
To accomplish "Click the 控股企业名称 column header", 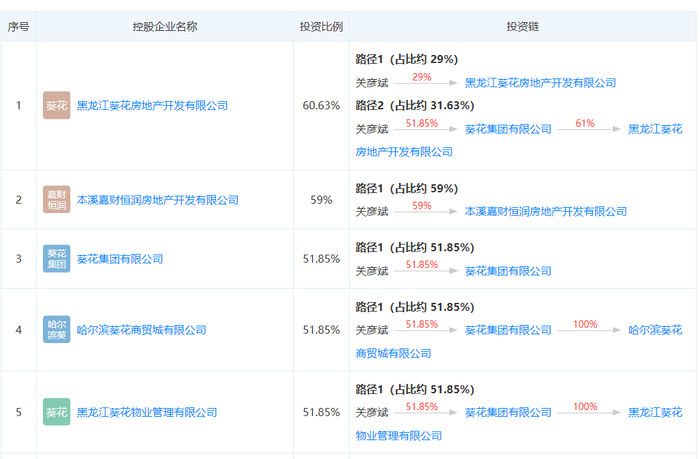I will (x=164, y=26).
